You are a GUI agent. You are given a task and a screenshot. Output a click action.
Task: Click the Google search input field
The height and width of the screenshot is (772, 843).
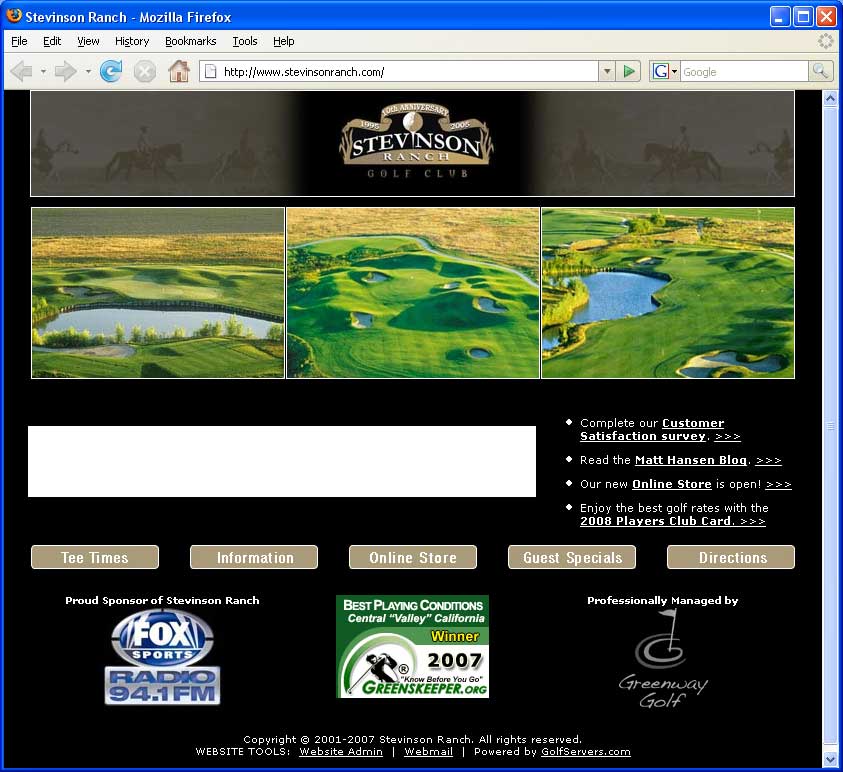744,71
